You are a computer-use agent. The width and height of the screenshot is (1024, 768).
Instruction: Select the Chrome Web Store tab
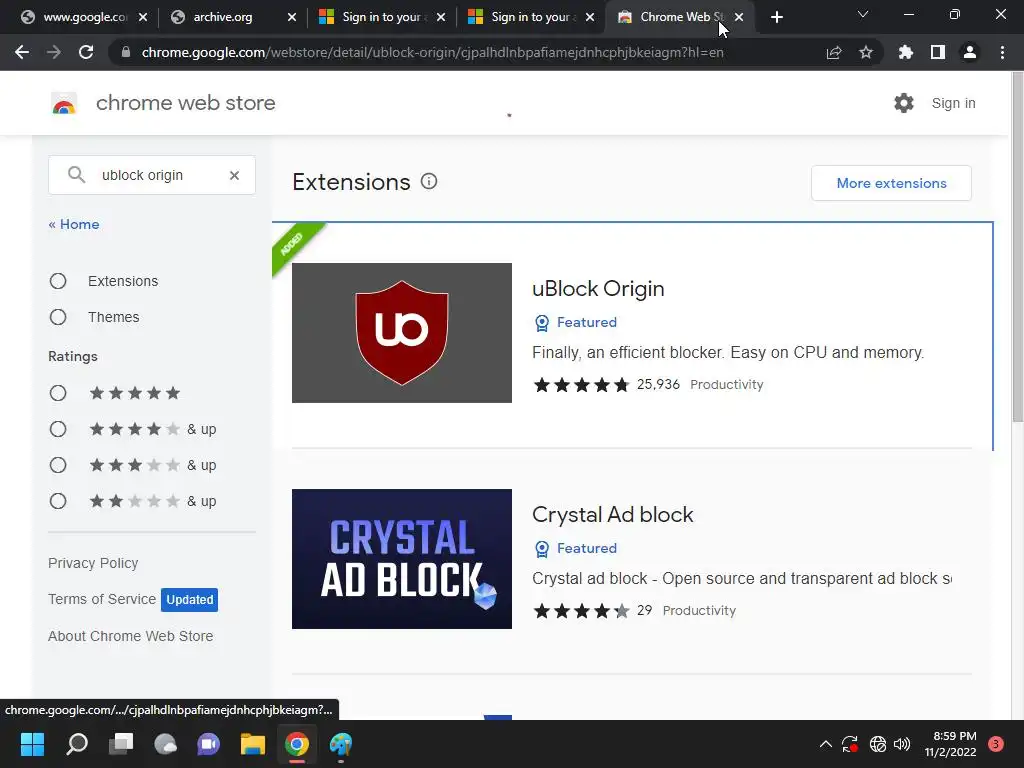[x=679, y=17]
